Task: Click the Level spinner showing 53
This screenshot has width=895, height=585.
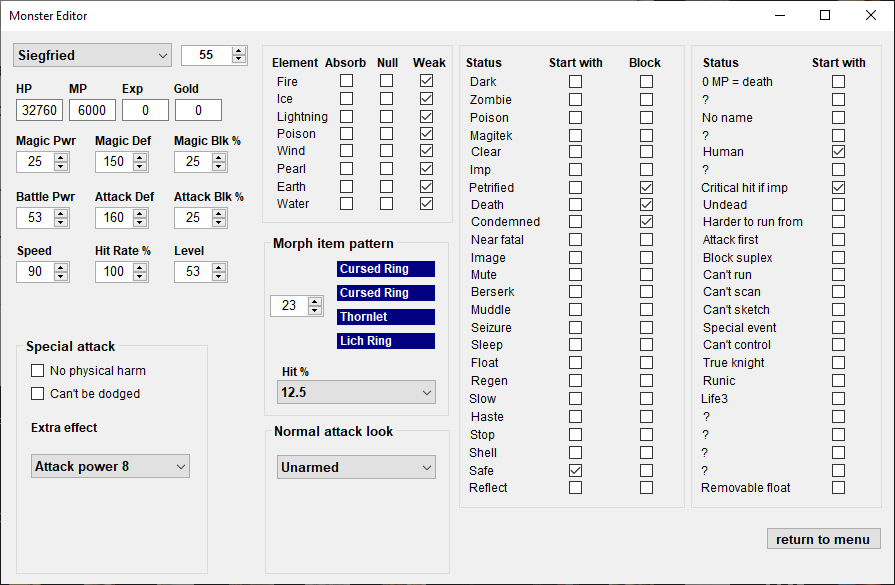Action: [200, 271]
